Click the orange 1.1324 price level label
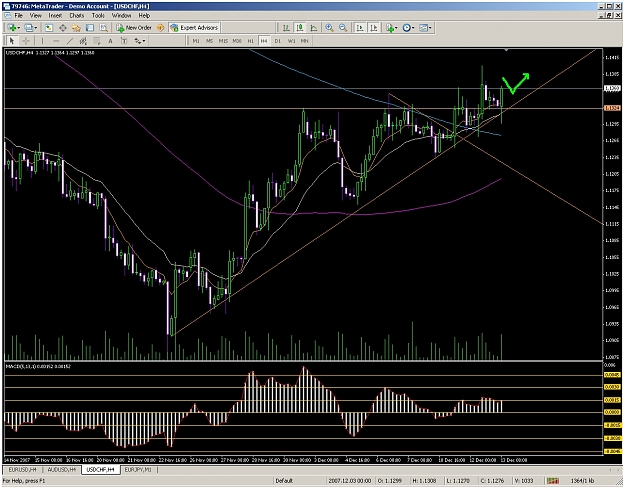 (x=612, y=108)
